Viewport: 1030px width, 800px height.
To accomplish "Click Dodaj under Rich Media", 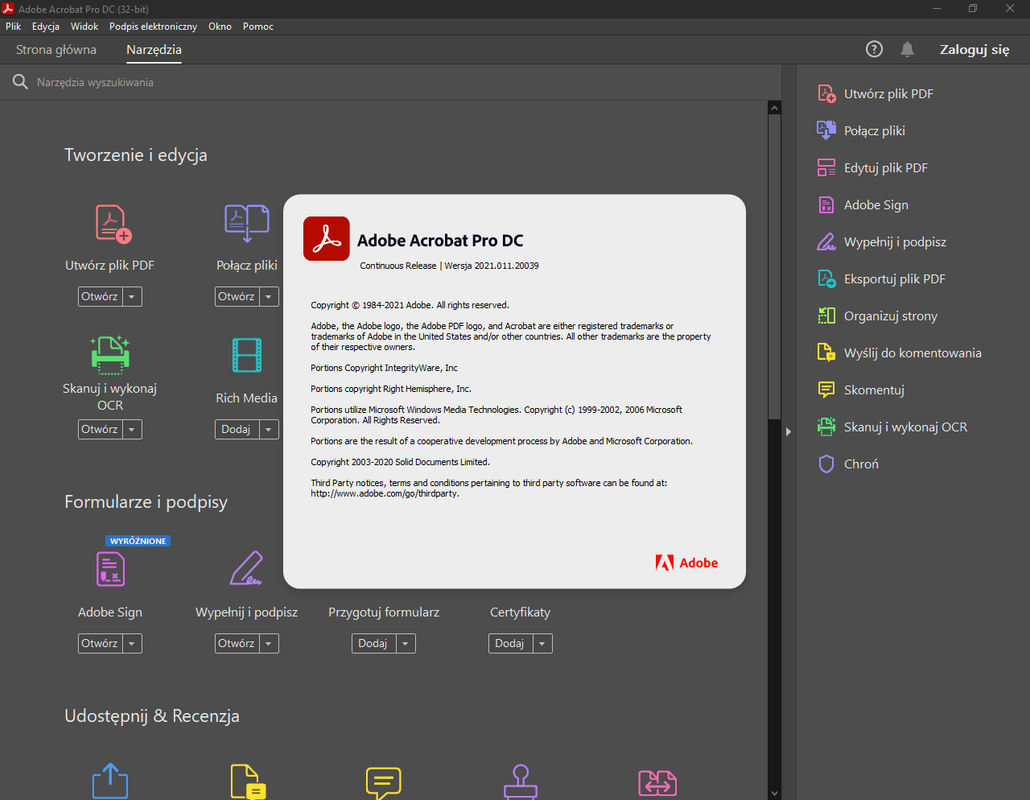I will pos(236,430).
